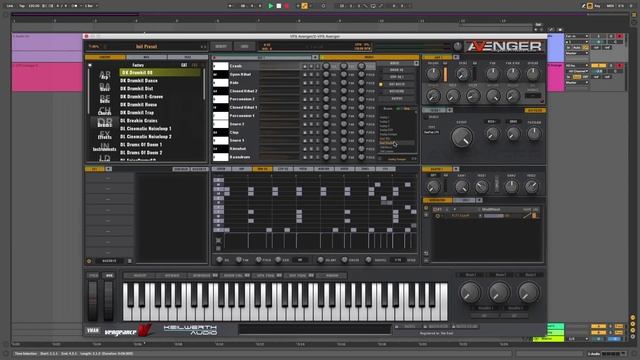Select the middle preset browser tab
The width and height of the screenshot is (640, 360).
(146, 57)
